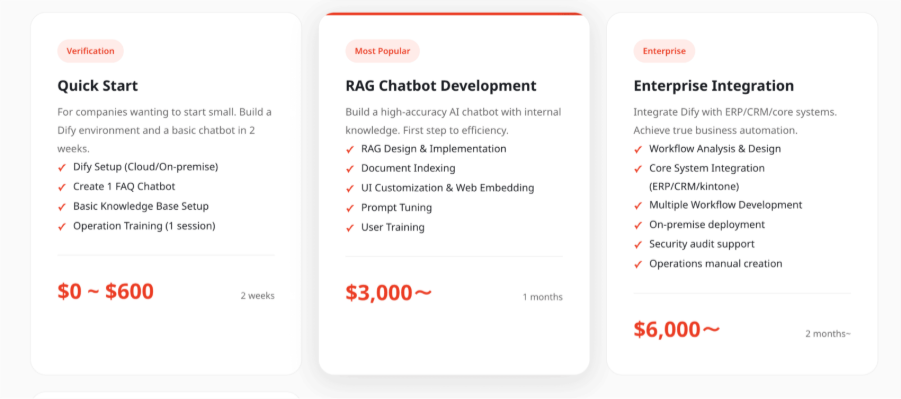
Task: Click the checkmark next to Security audit support
Action: pyautogui.click(x=638, y=245)
